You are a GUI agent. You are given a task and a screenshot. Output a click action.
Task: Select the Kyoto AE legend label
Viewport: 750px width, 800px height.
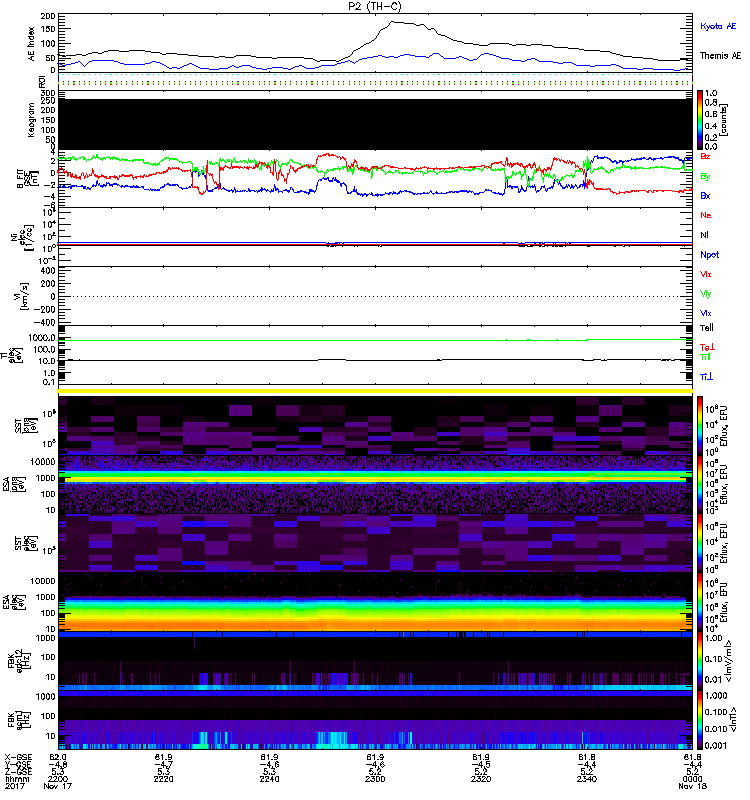click(718, 26)
